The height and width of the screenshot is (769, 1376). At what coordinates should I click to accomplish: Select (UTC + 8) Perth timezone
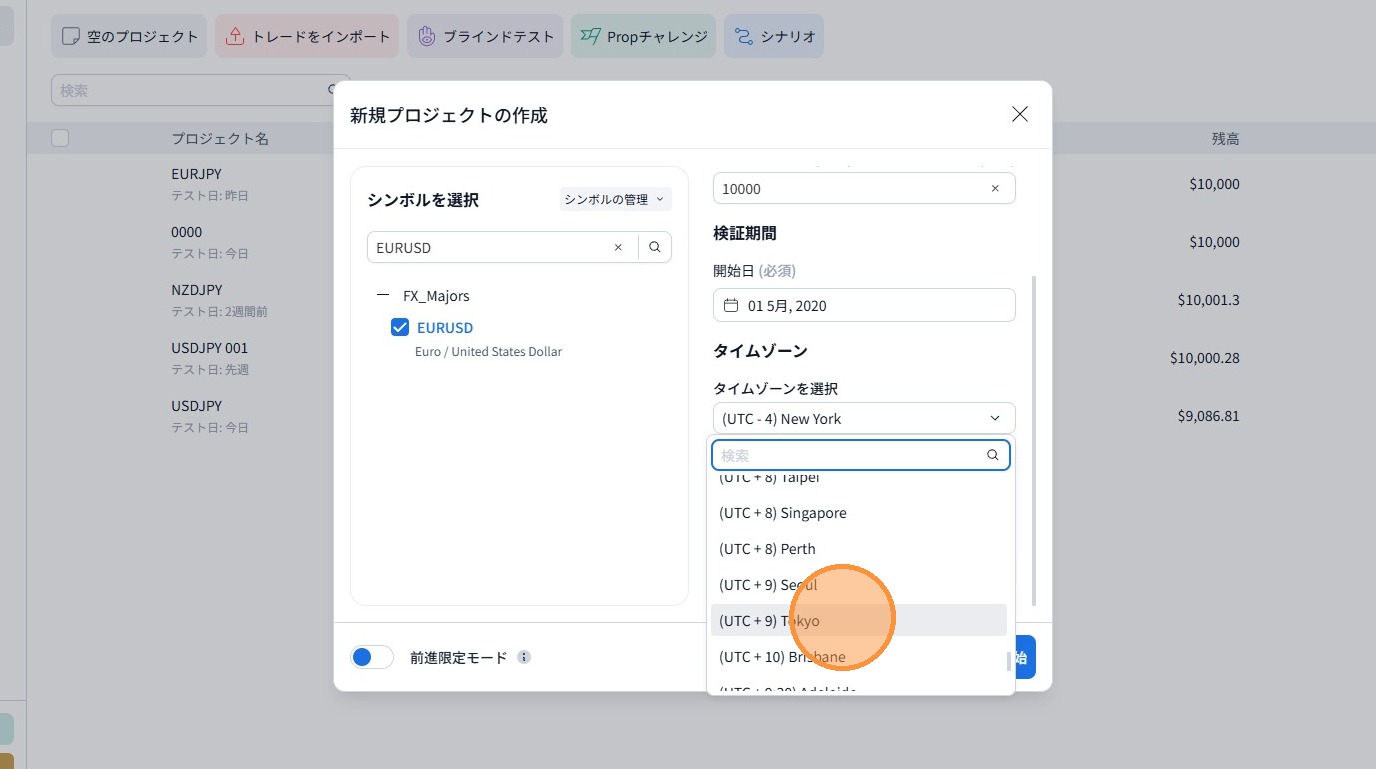(x=859, y=549)
